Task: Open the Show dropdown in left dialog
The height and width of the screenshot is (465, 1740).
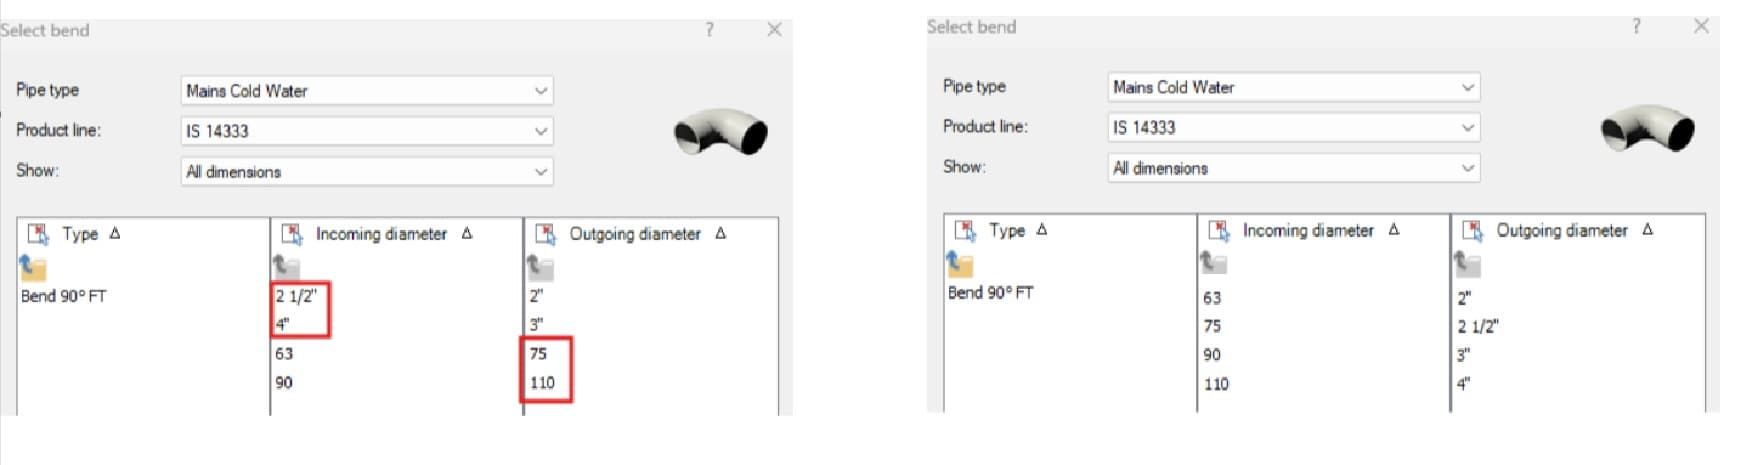Action: (x=367, y=172)
